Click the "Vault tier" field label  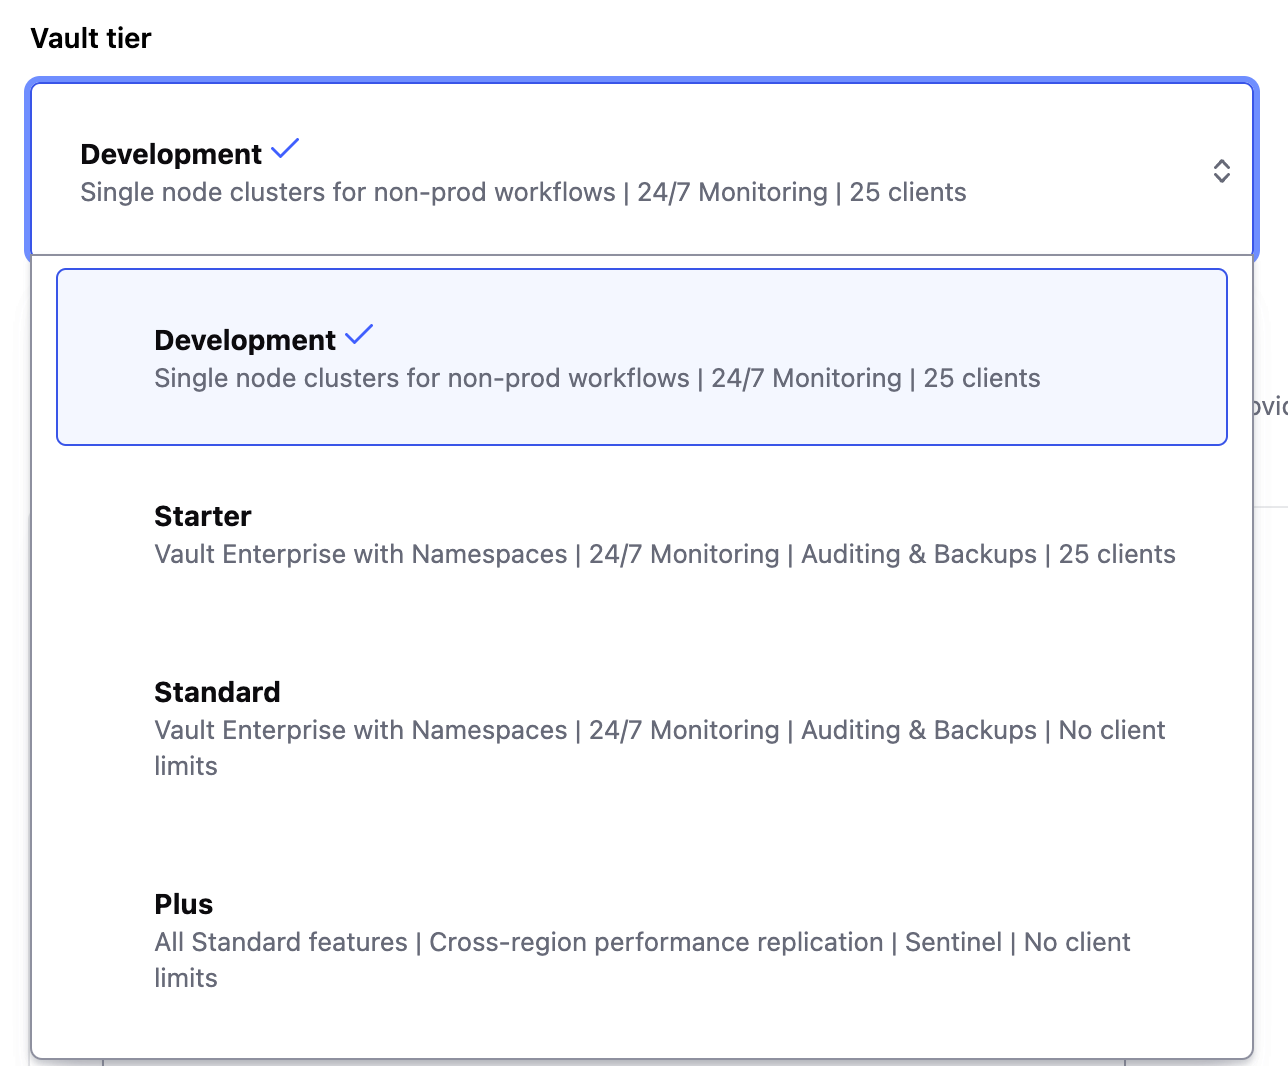[x=91, y=38]
